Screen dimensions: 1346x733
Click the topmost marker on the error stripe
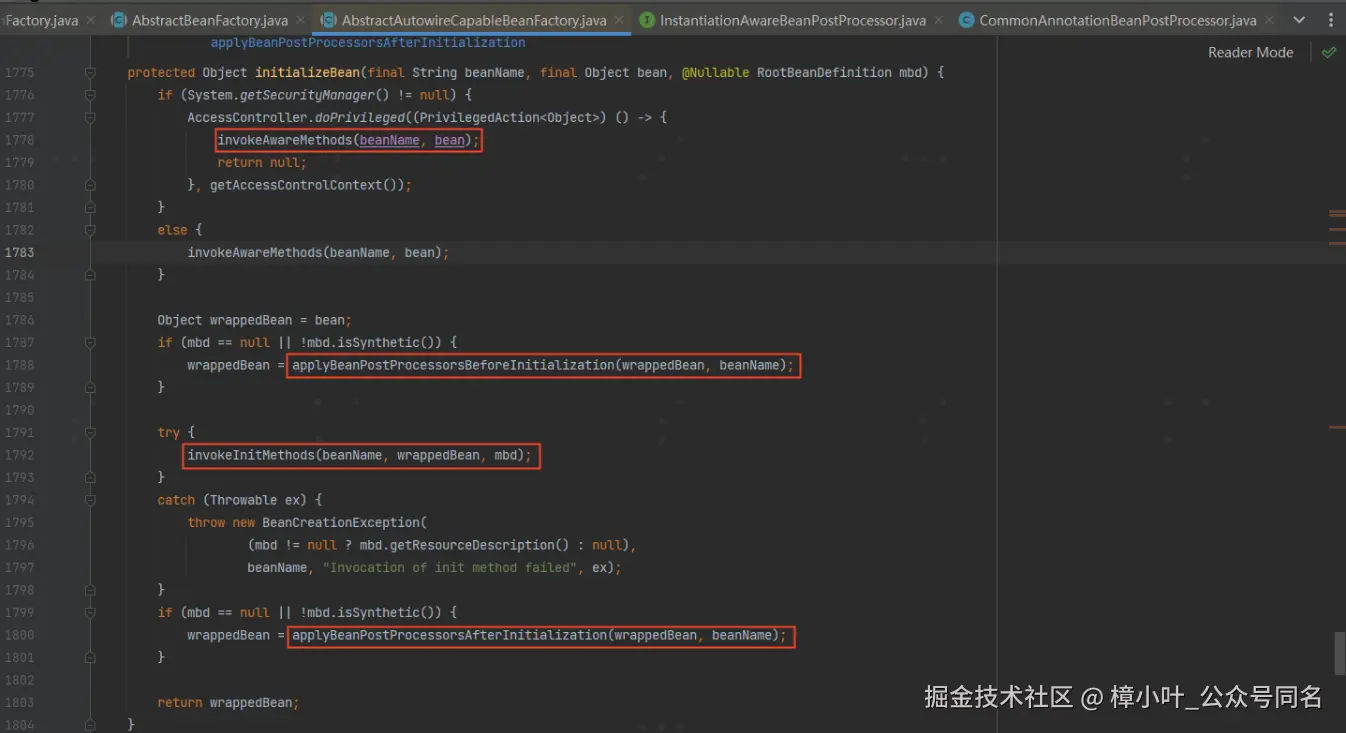tap(1338, 213)
